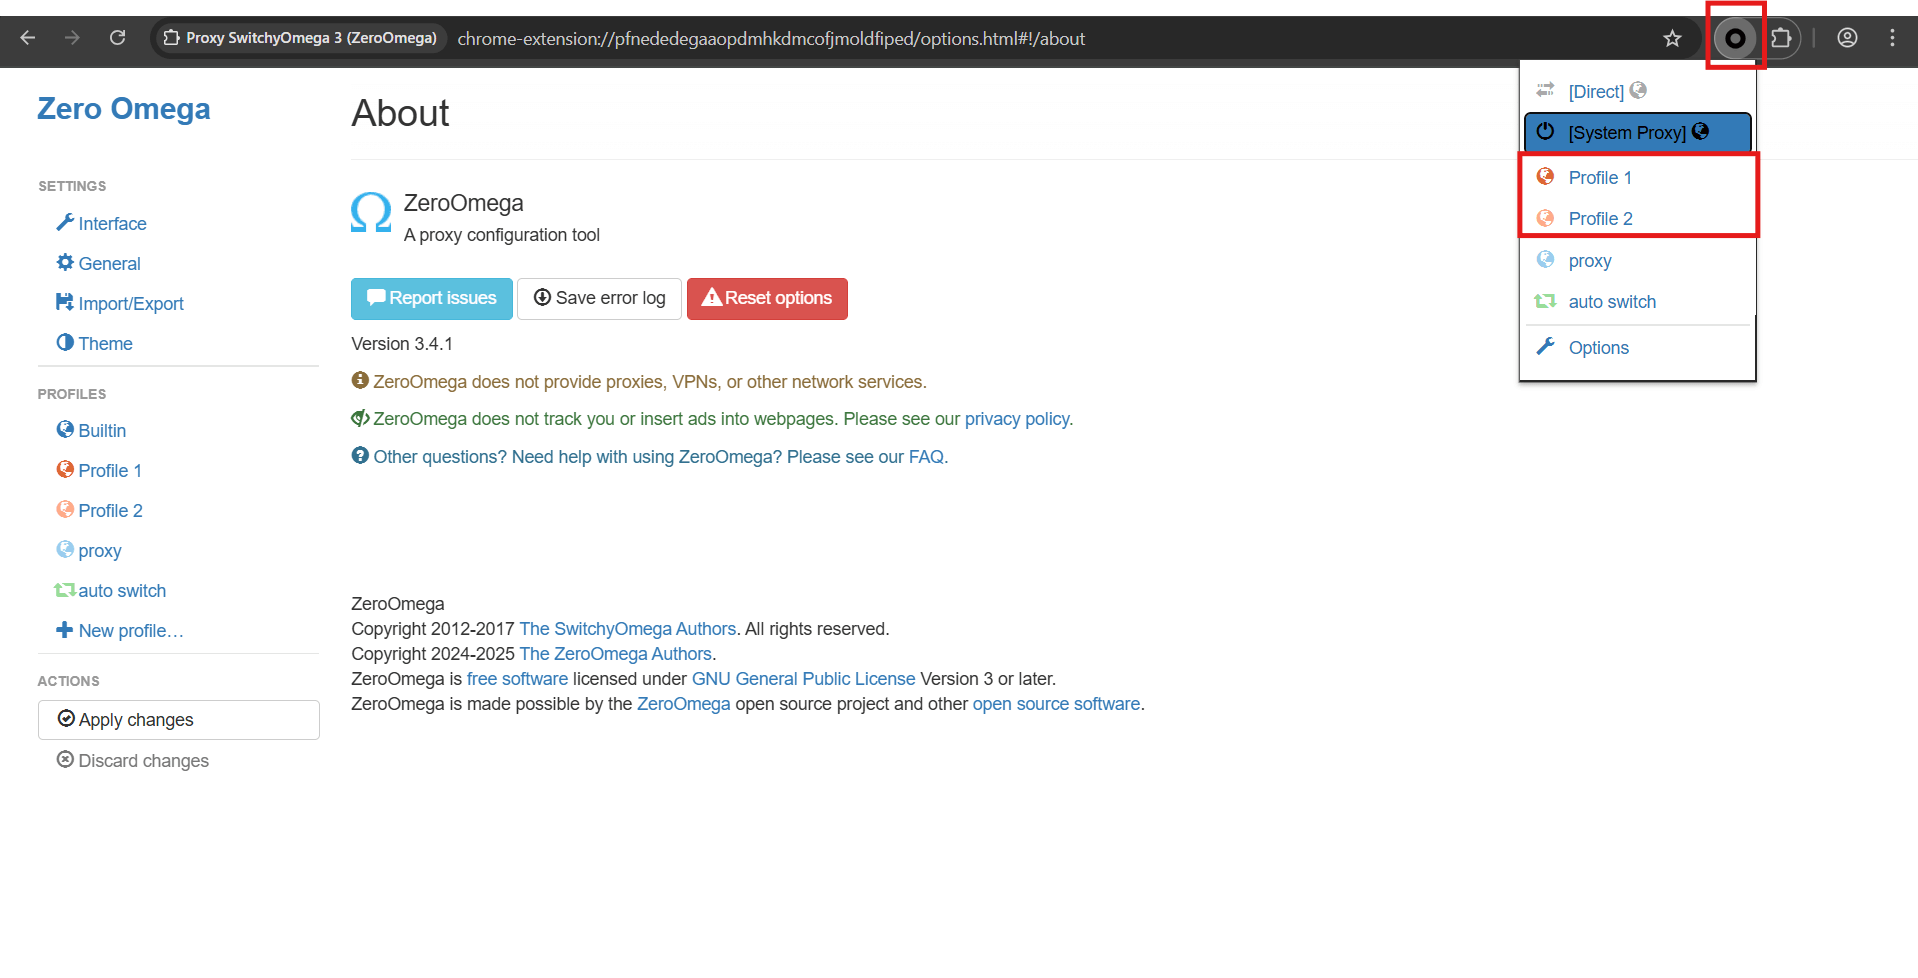Focus the address bar showing the chrome-extension URL
This screenshot has width=1918, height=978.
point(771,39)
